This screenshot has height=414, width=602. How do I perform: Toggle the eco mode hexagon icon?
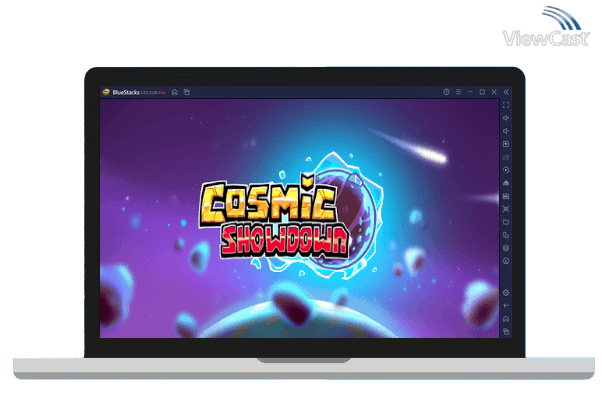point(506,248)
